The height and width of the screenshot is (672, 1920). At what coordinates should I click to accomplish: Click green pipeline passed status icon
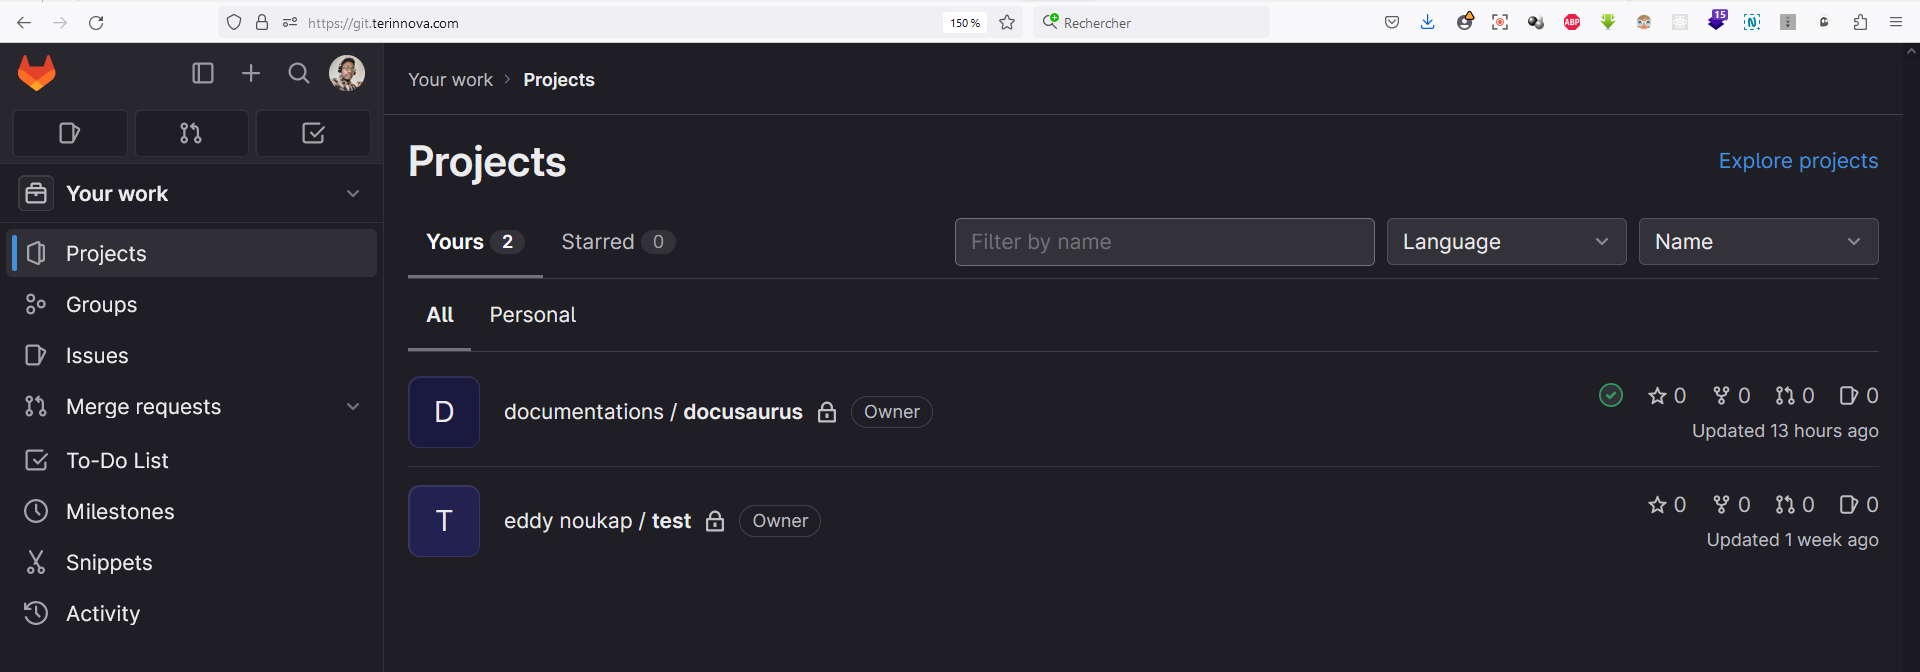(1610, 396)
